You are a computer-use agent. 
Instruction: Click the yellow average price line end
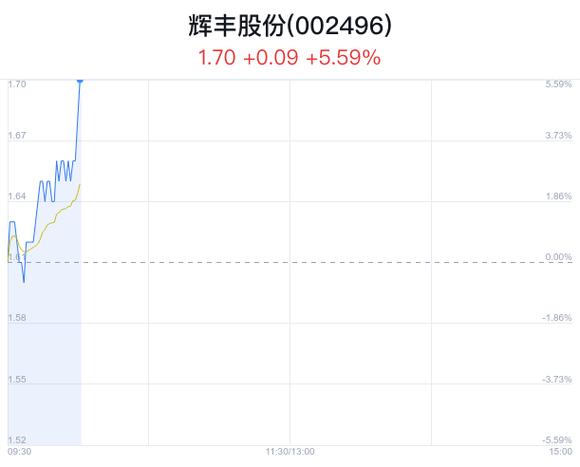point(80,185)
